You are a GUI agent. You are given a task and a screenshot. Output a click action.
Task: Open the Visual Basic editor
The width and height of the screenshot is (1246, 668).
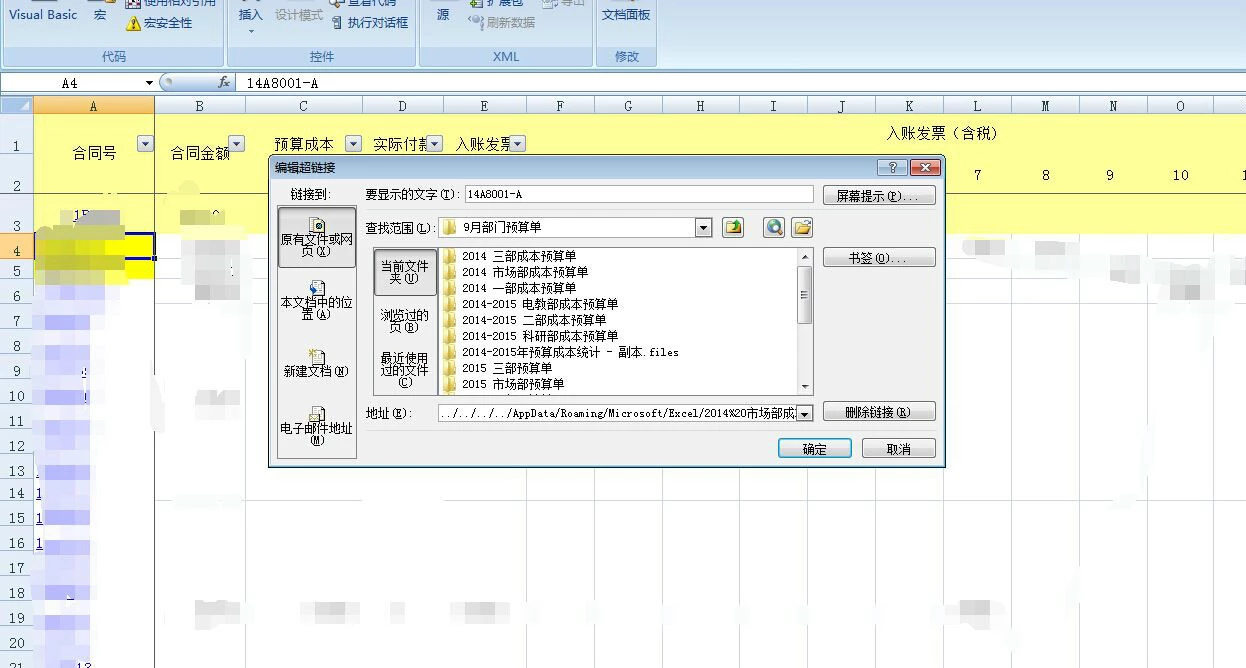click(43, 15)
